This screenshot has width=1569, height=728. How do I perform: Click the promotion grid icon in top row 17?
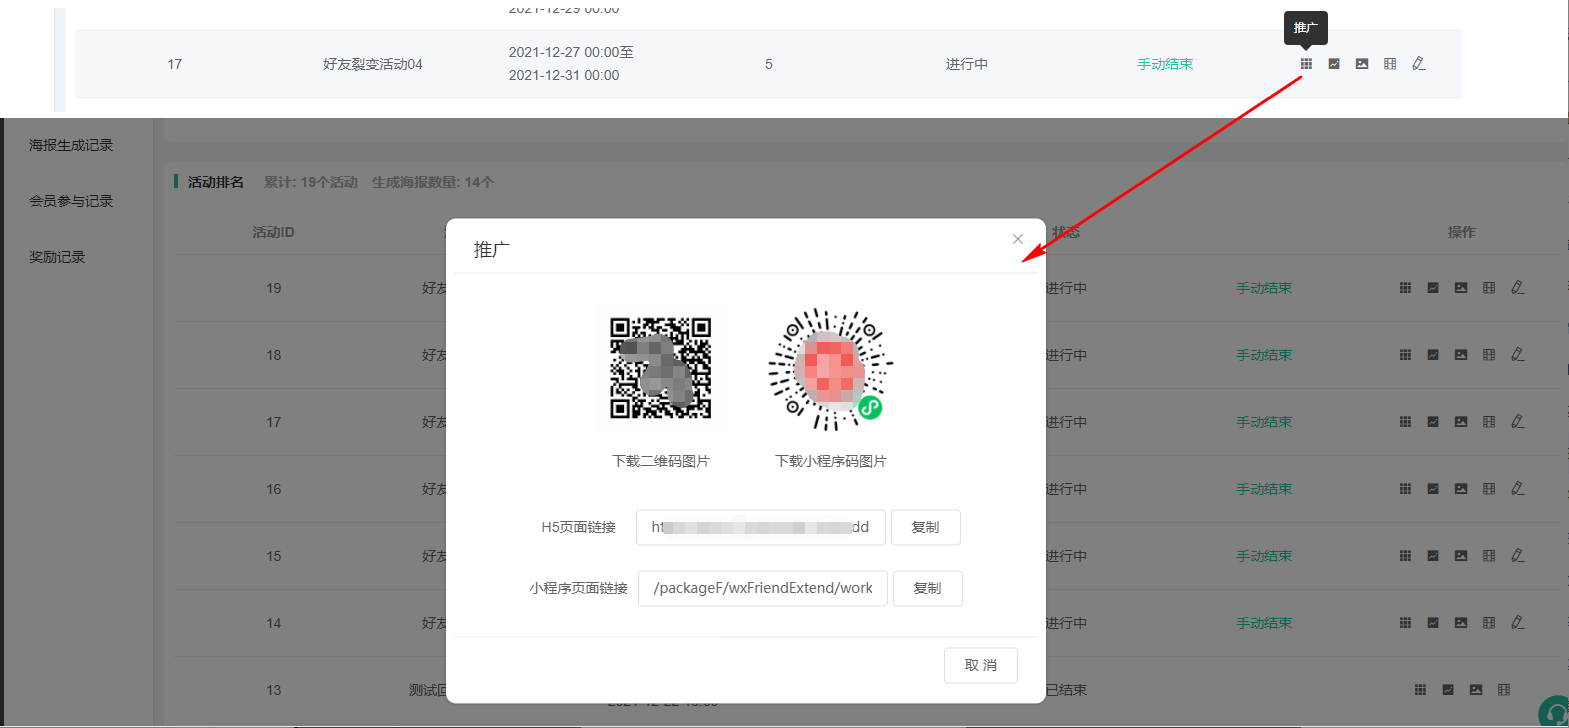click(1306, 64)
